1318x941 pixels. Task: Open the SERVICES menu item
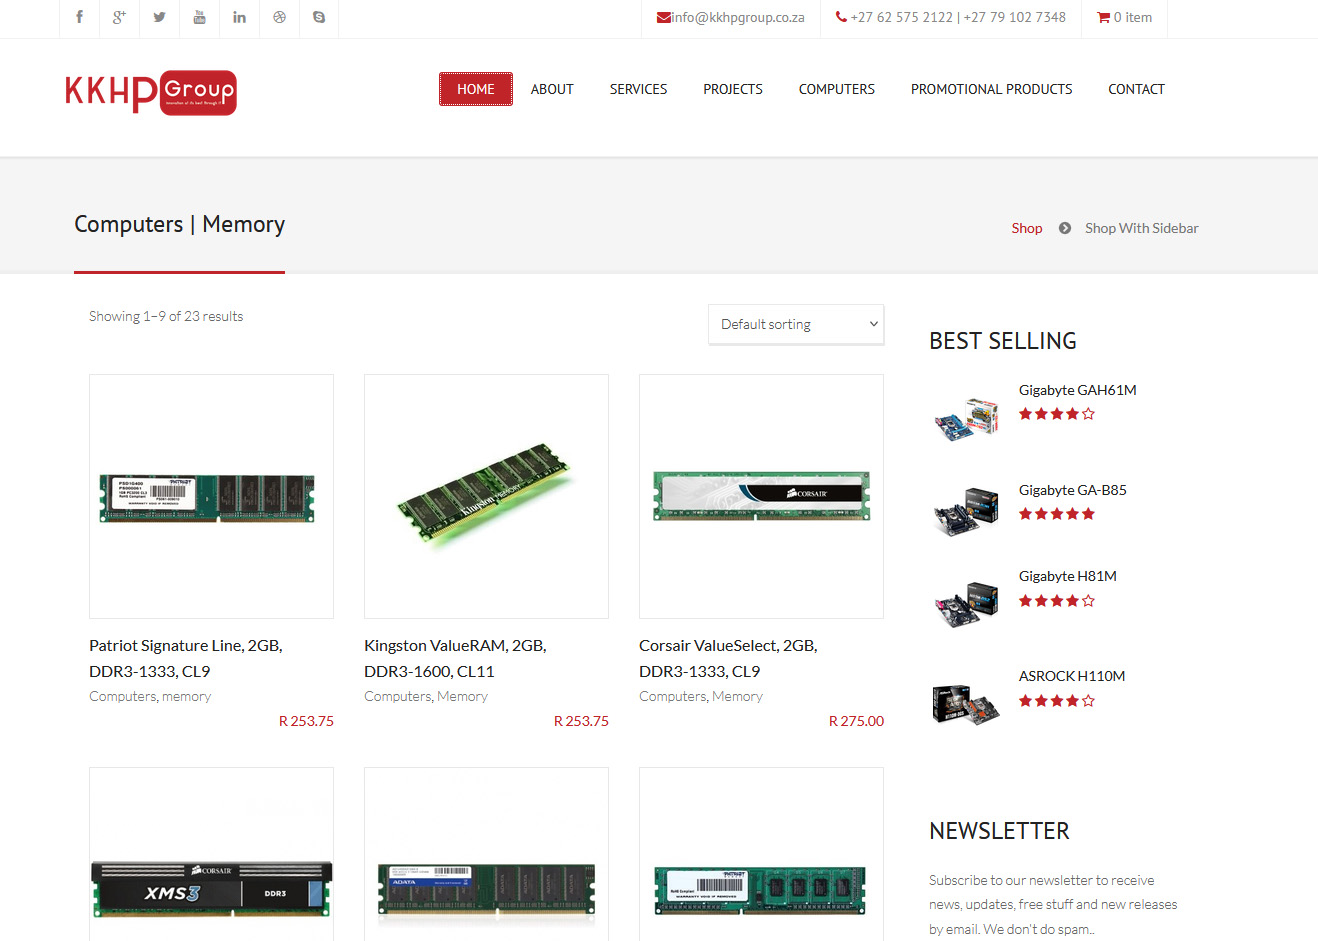(x=638, y=89)
